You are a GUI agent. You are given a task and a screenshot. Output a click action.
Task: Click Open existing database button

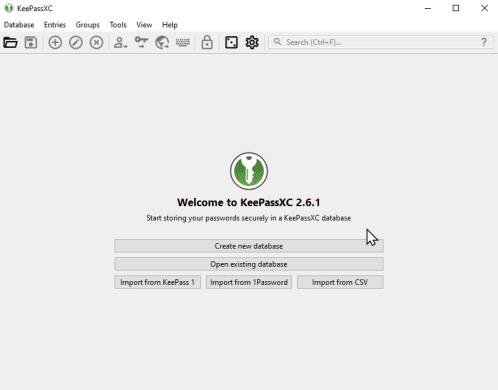coord(249,264)
